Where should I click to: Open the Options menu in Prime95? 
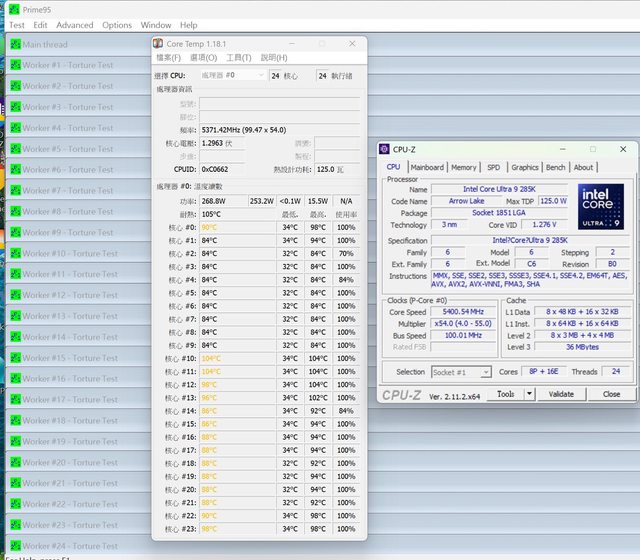tap(117, 25)
